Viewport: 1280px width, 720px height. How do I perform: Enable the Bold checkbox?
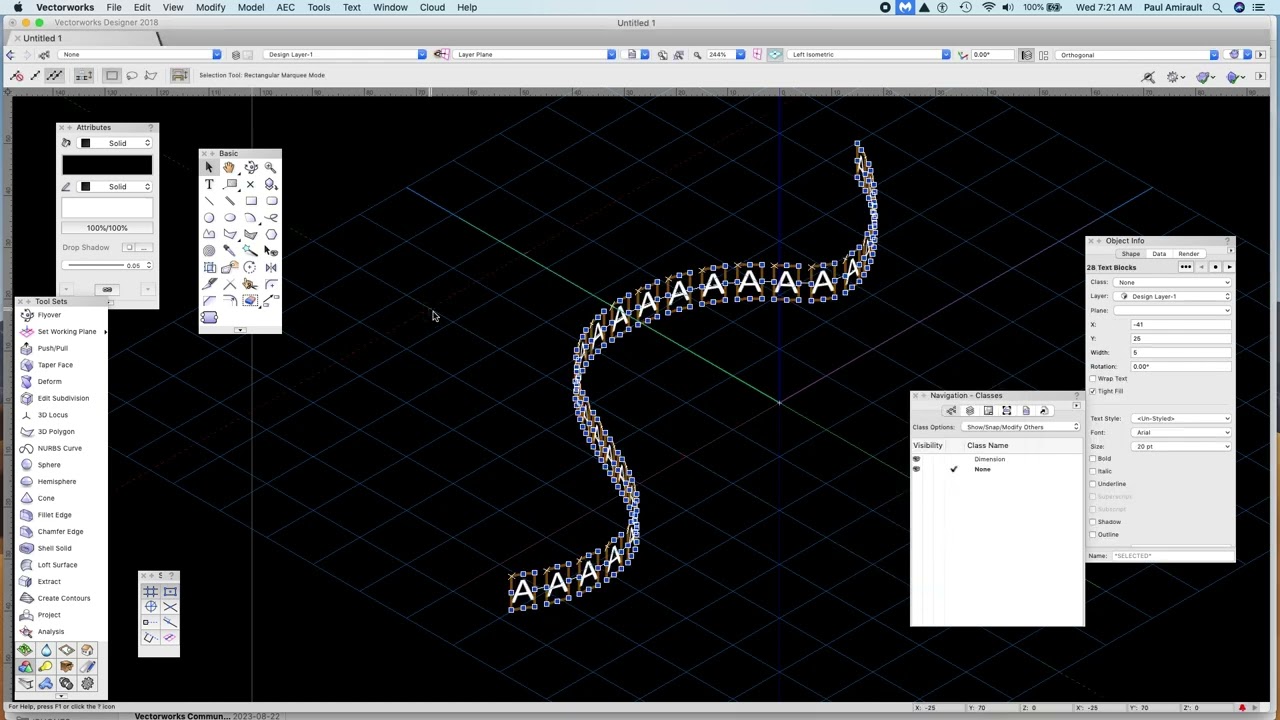point(1093,459)
